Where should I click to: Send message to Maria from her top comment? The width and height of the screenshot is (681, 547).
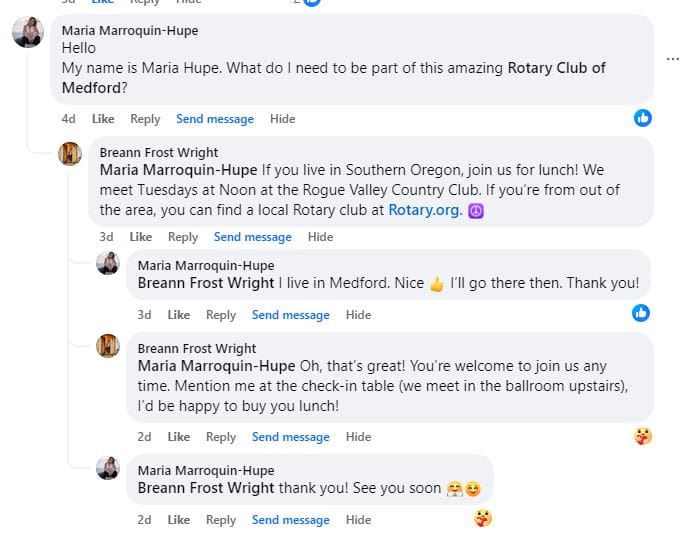(x=215, y=119)
